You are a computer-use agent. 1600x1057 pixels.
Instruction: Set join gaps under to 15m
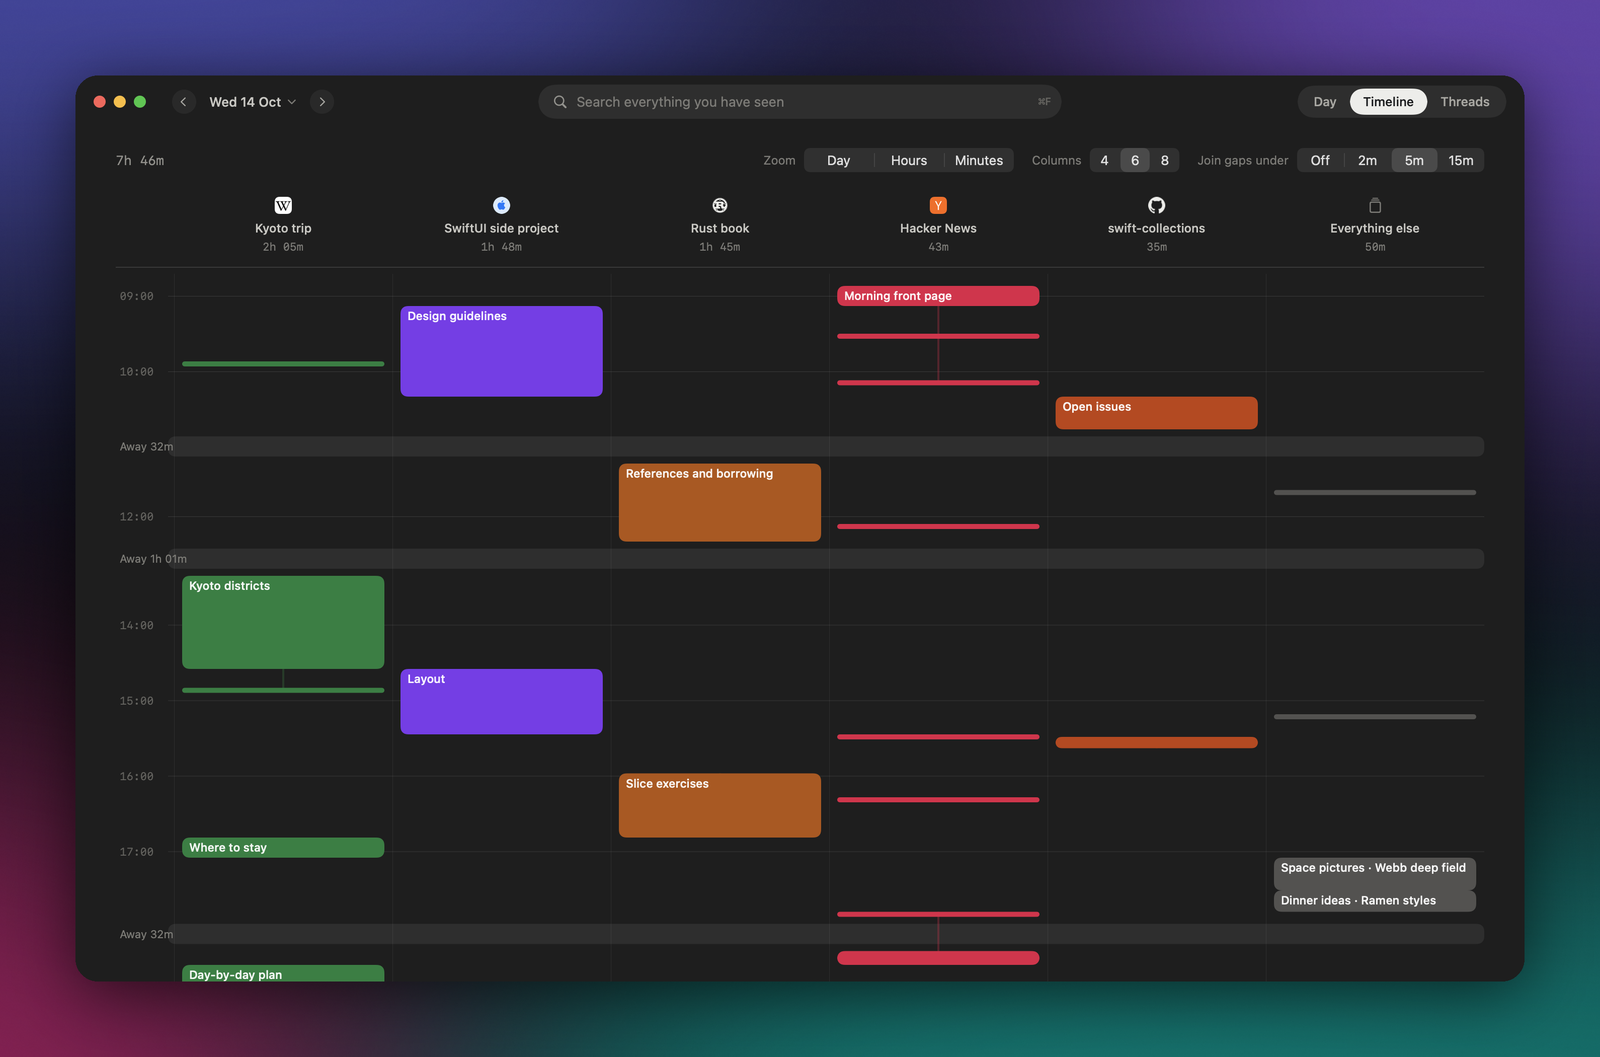1461,160
